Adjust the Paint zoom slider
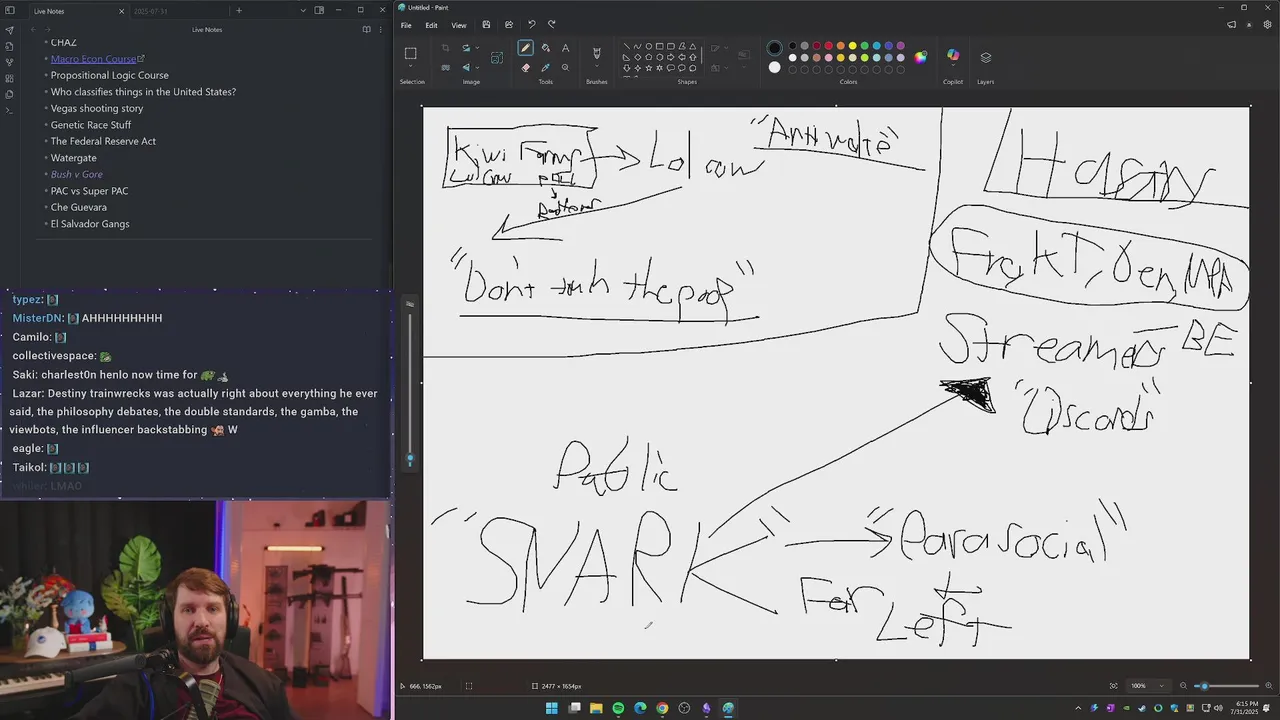This screenshot has height=720, width=1280. (1226, 686)
